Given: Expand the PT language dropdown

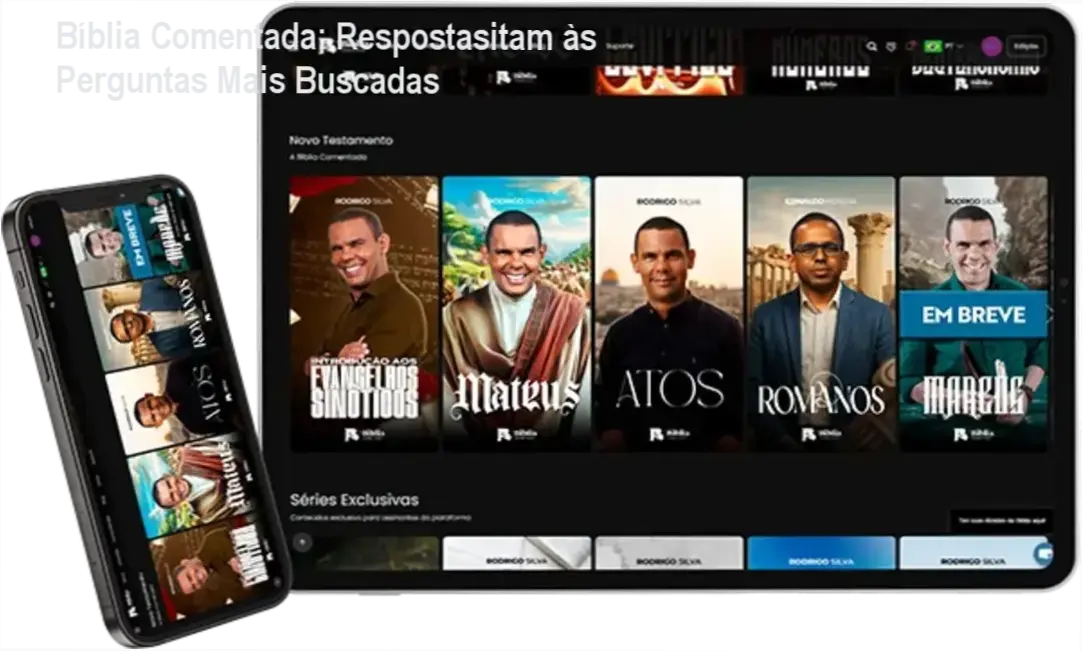Looking at the screenshot, I should click(954, 46).
